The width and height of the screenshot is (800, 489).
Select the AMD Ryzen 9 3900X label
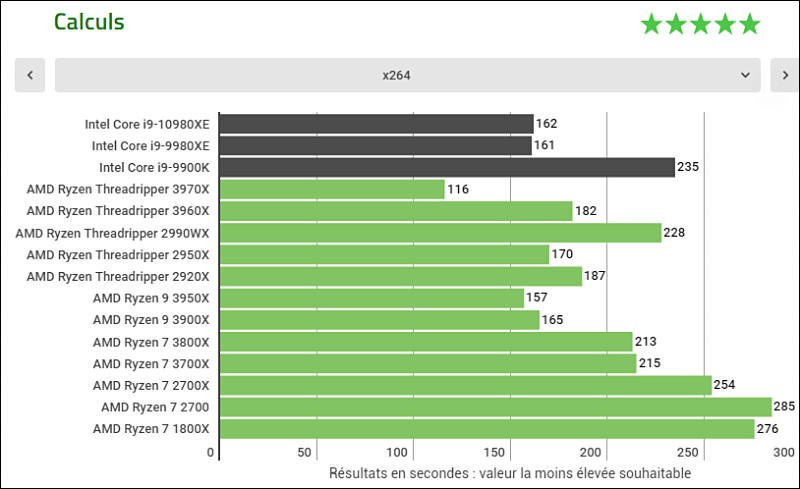(x=151, y=320)
